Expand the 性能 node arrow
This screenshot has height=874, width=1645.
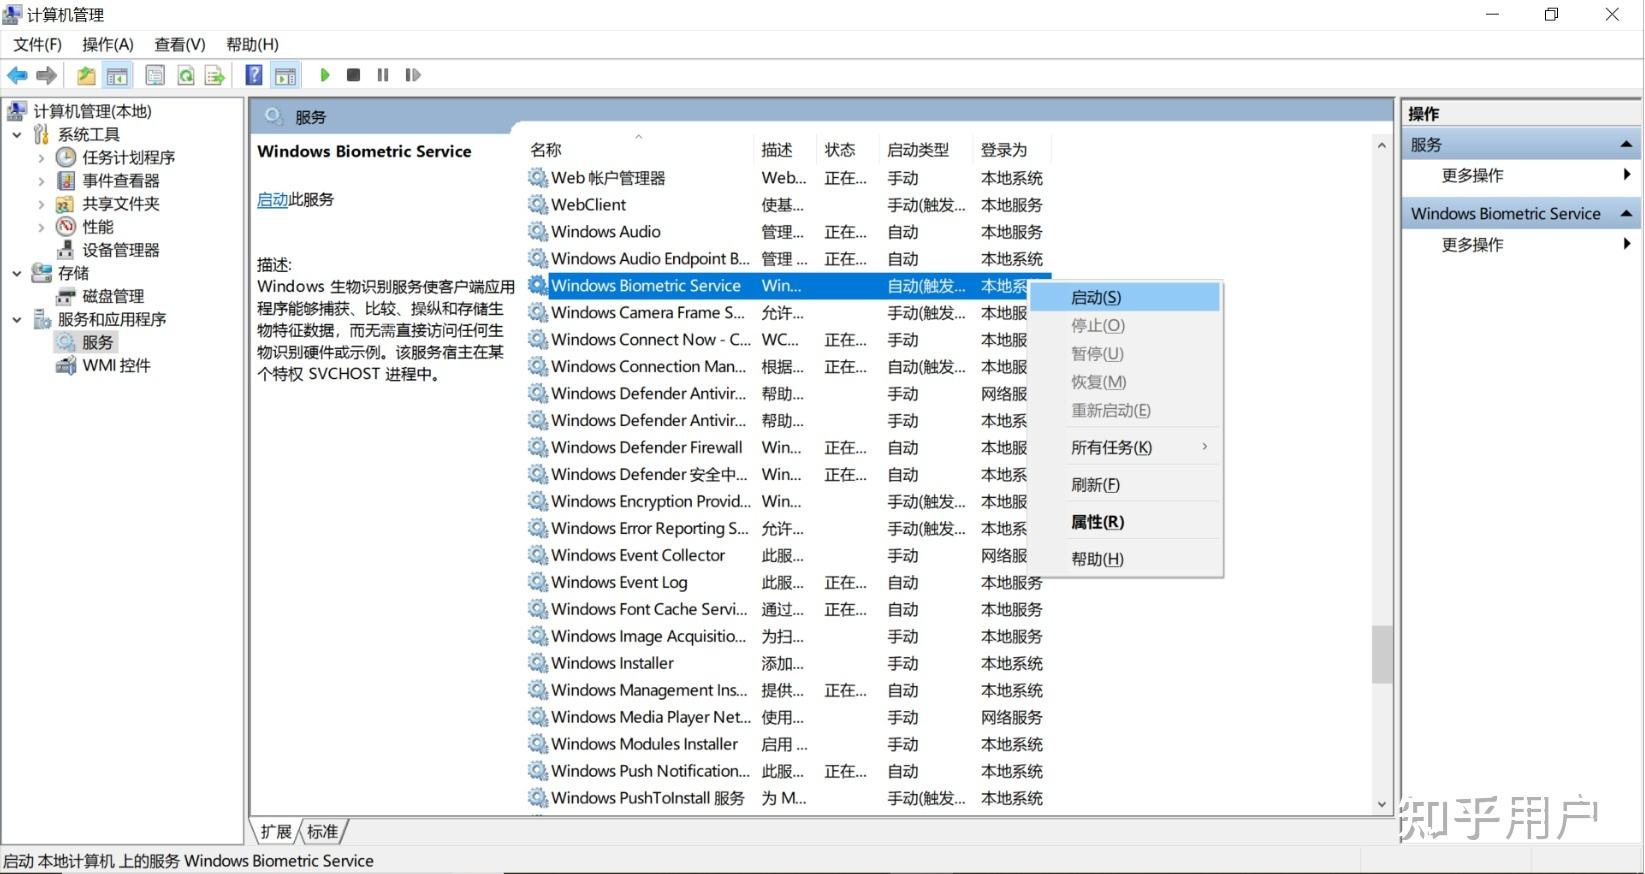[41, 226]
